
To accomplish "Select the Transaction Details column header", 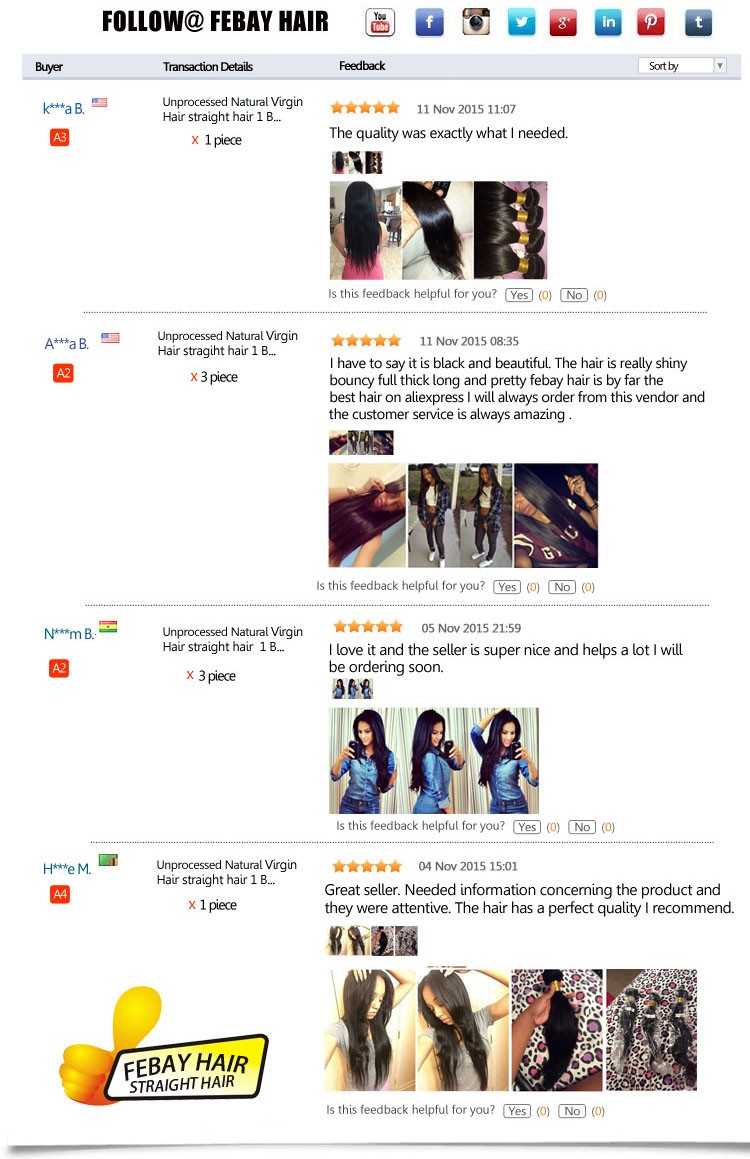I will [x=208, y=67].
